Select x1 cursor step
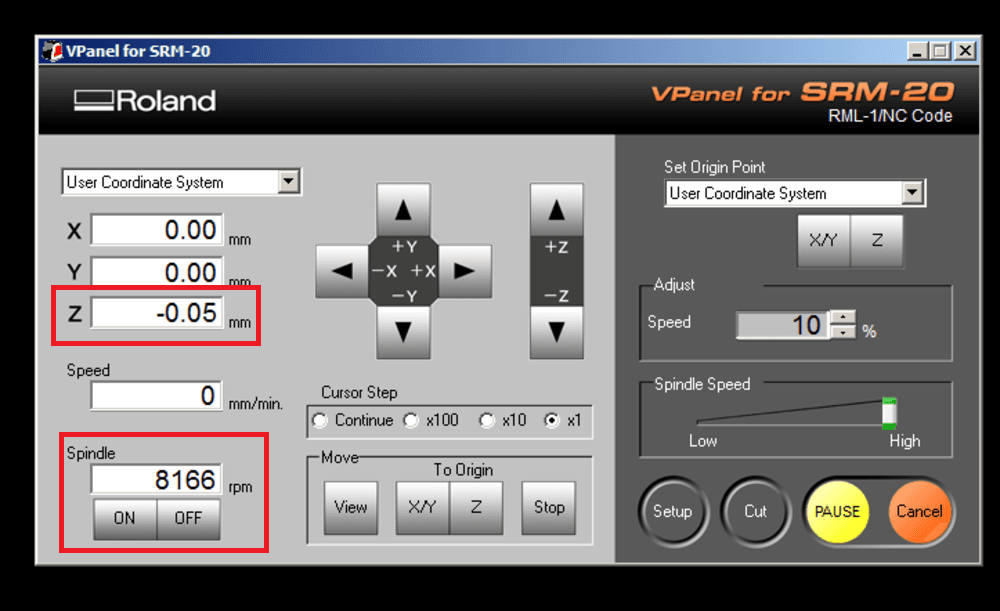This screenshot has width=1000, height=611. pyautogui.click(x=552, y=420)
